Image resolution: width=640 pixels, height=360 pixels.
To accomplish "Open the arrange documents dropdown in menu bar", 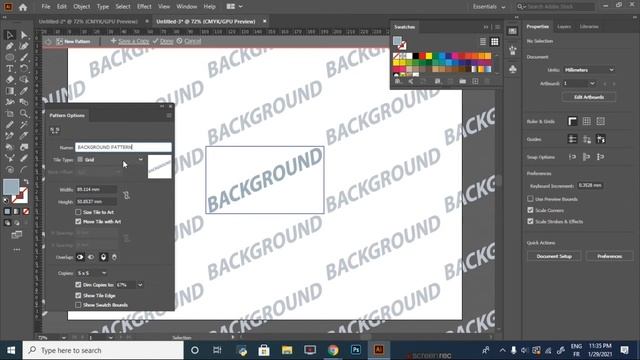I will coord(234,7).
